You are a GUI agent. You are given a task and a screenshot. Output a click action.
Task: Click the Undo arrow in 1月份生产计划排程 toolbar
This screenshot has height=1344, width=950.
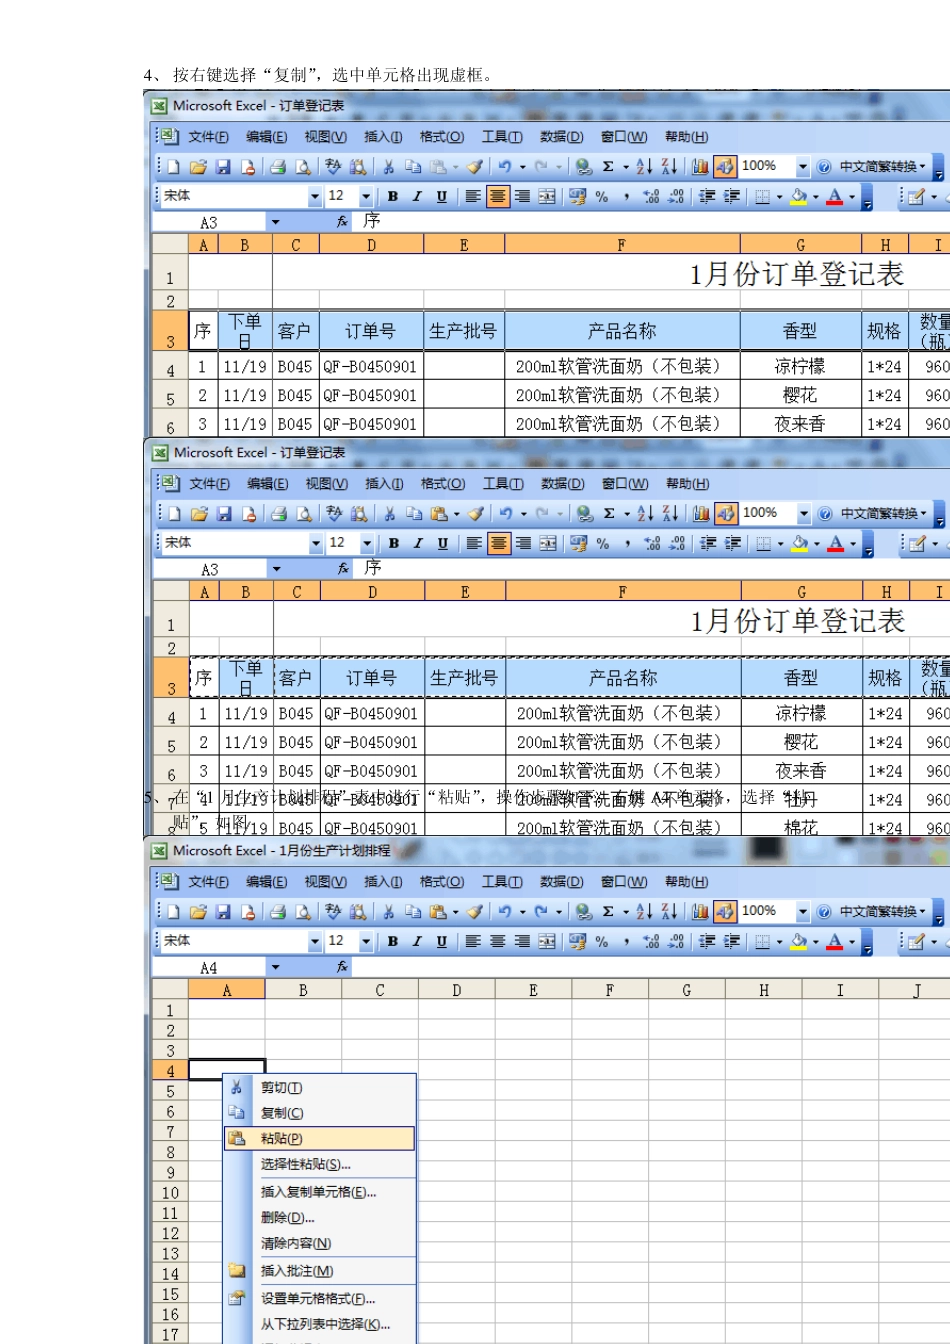[505, 911]
